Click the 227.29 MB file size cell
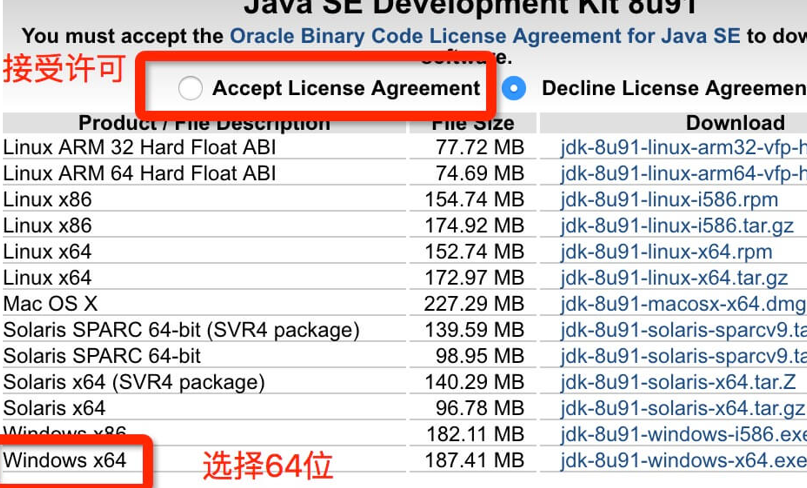The width and height of the screenshot is (807, 488). 474,304
